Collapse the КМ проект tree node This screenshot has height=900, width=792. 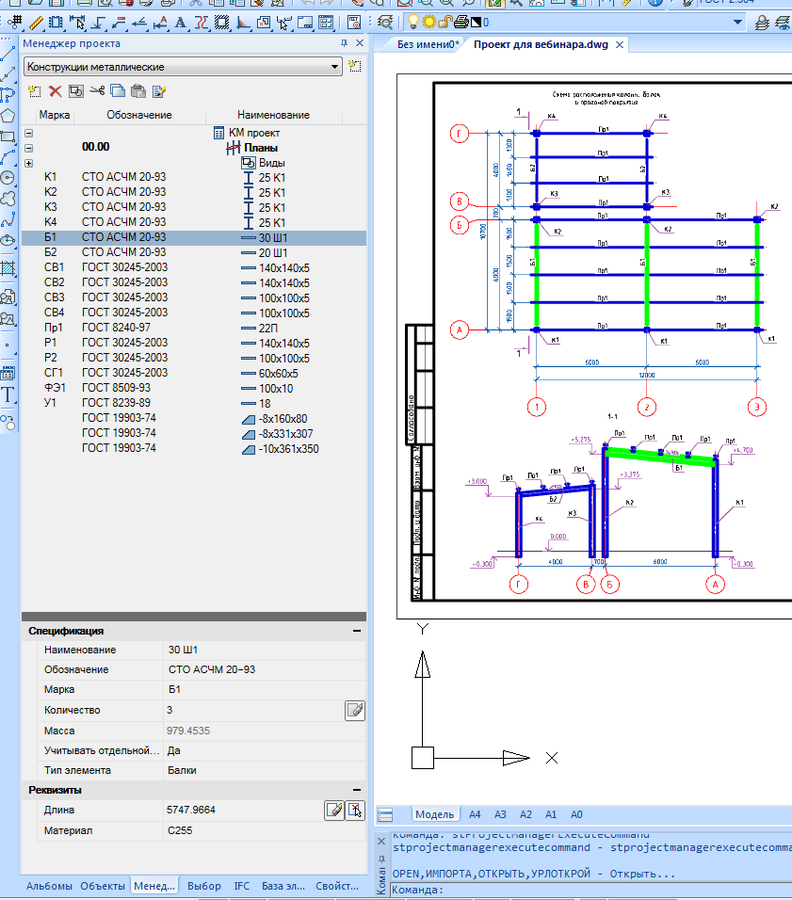[29, 133]
